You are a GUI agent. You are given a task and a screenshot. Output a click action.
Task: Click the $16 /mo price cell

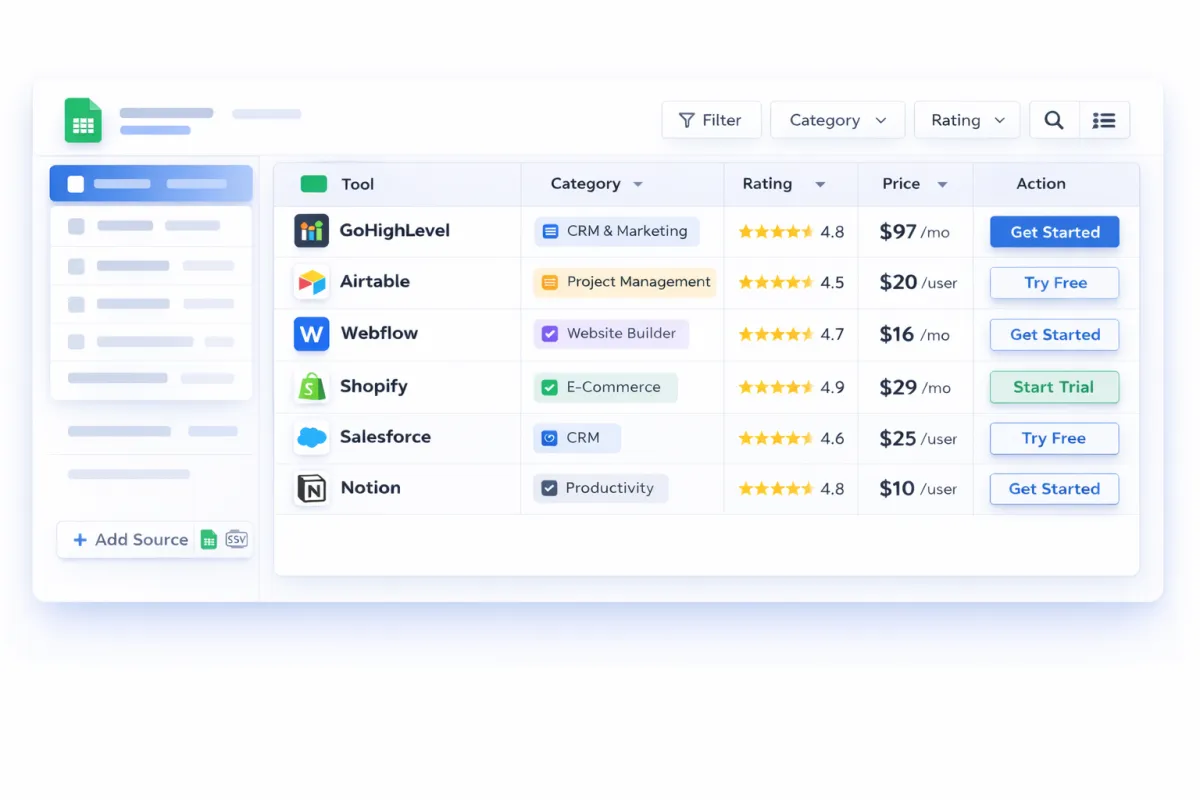click(x=914, y=335)
